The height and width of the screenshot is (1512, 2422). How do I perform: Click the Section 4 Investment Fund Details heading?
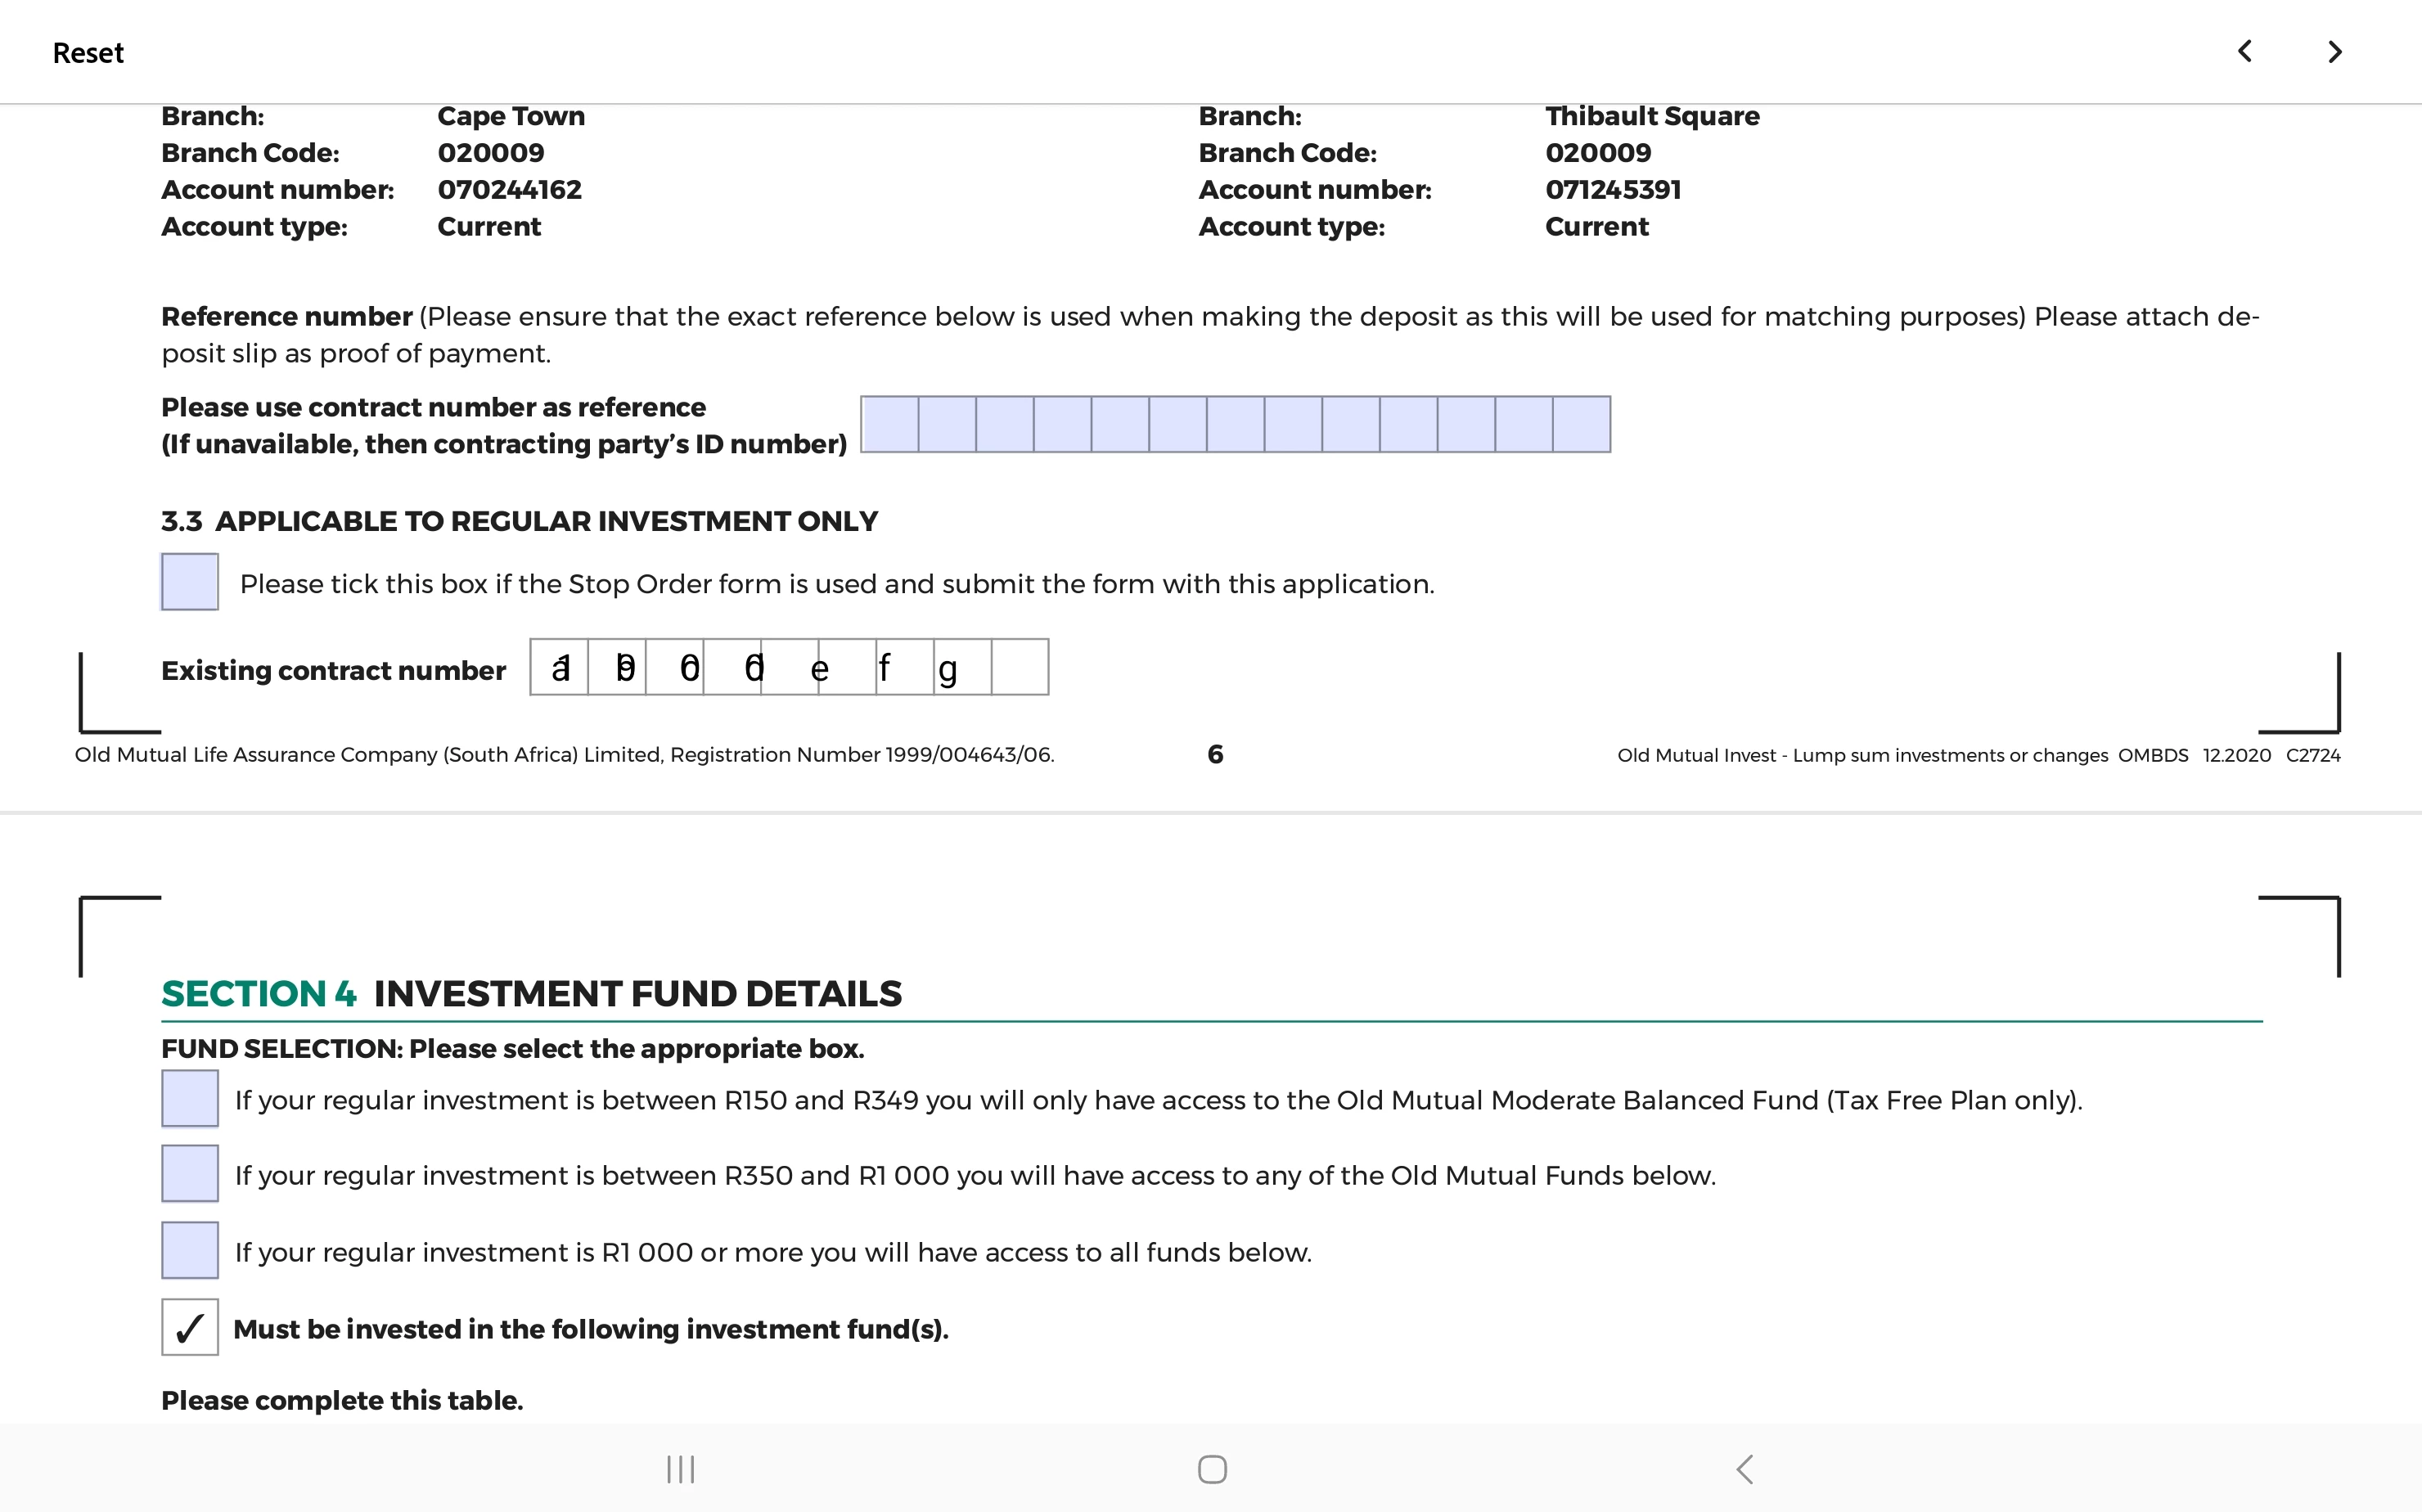click(x=531, y=993)
